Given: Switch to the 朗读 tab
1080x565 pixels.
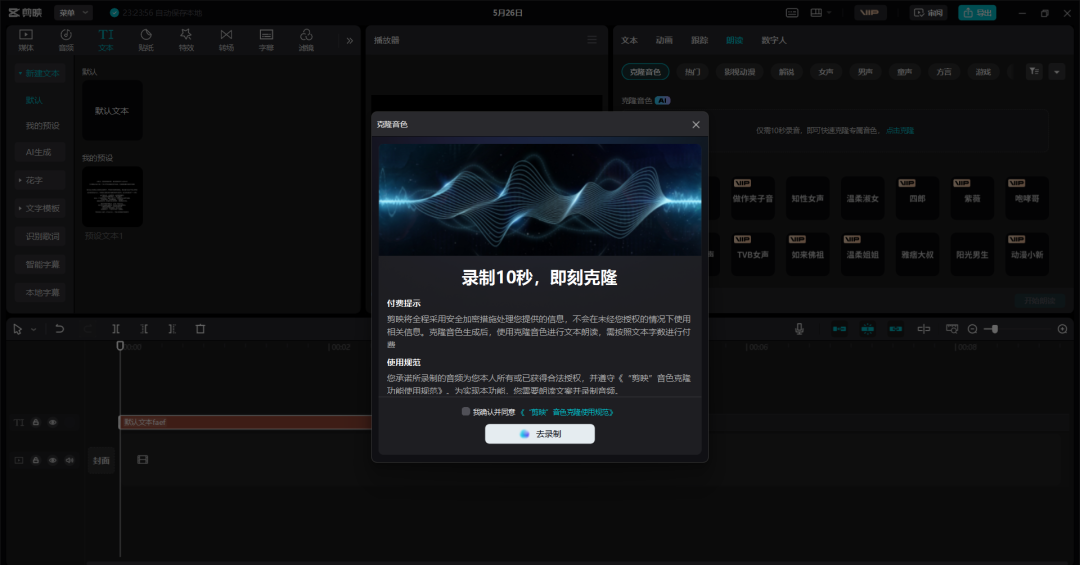Looking at the screenshot, I should coord(734,40).
